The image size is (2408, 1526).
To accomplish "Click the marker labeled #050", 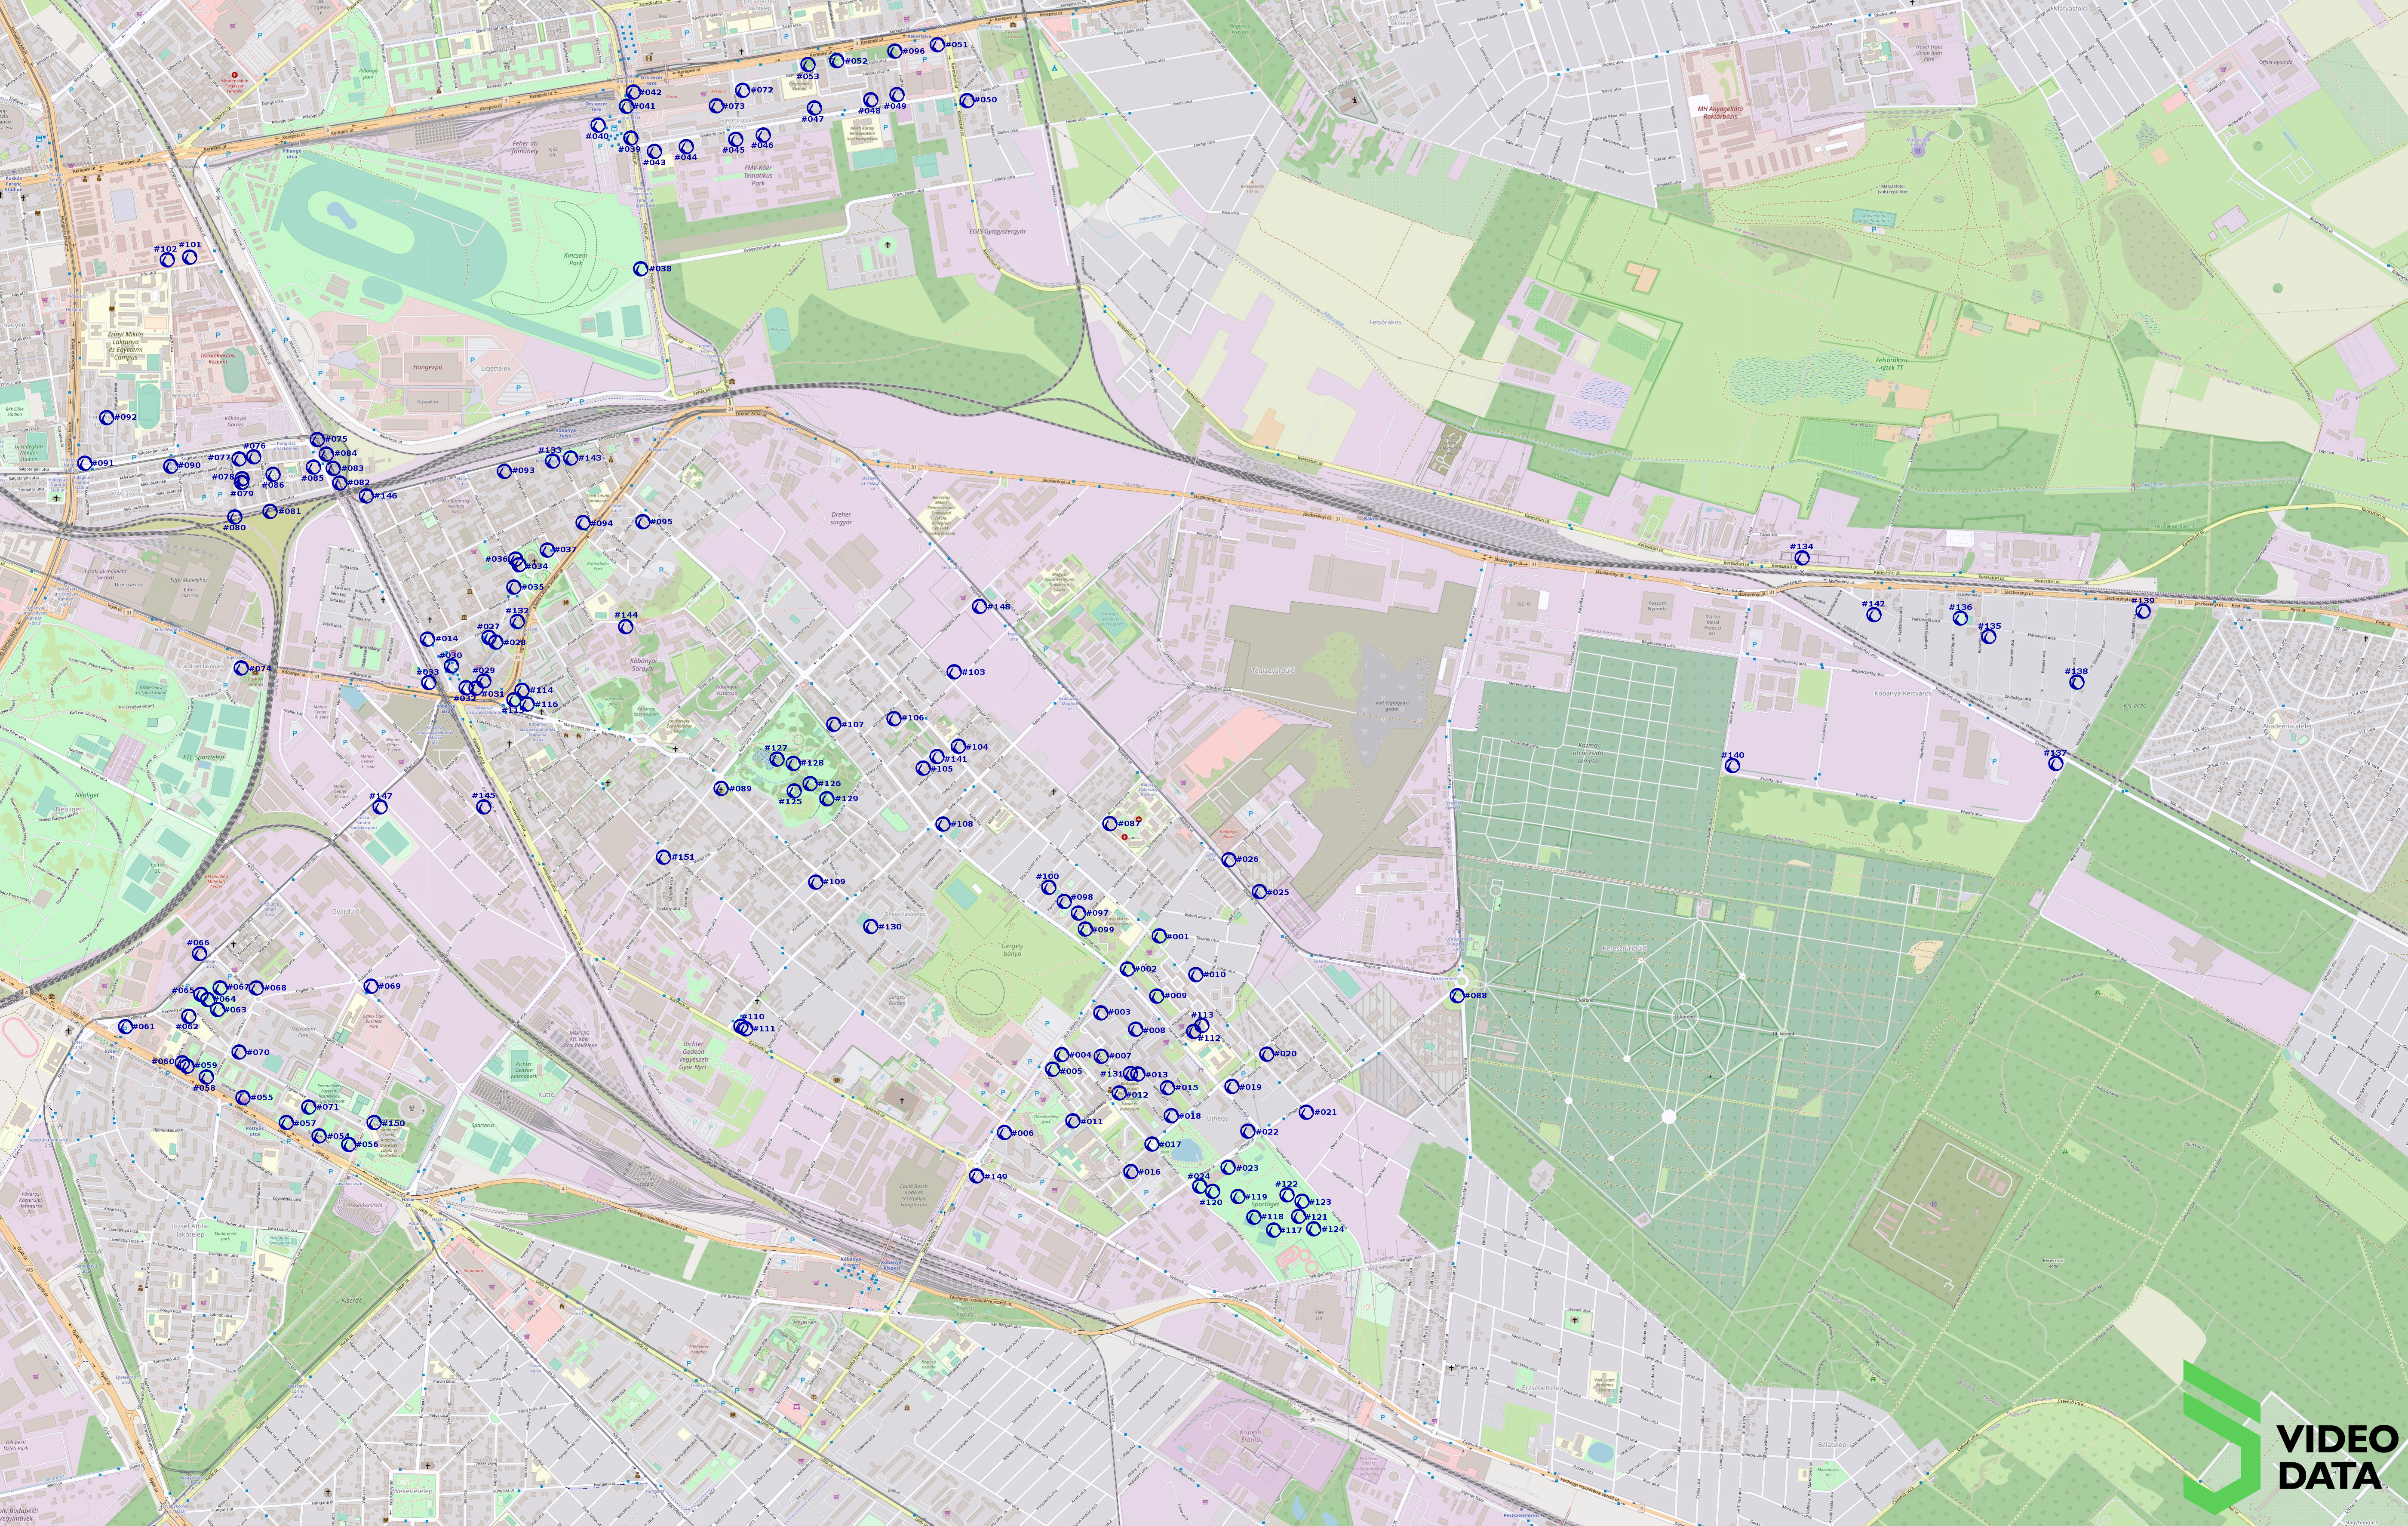I will [x=966, y=101].
